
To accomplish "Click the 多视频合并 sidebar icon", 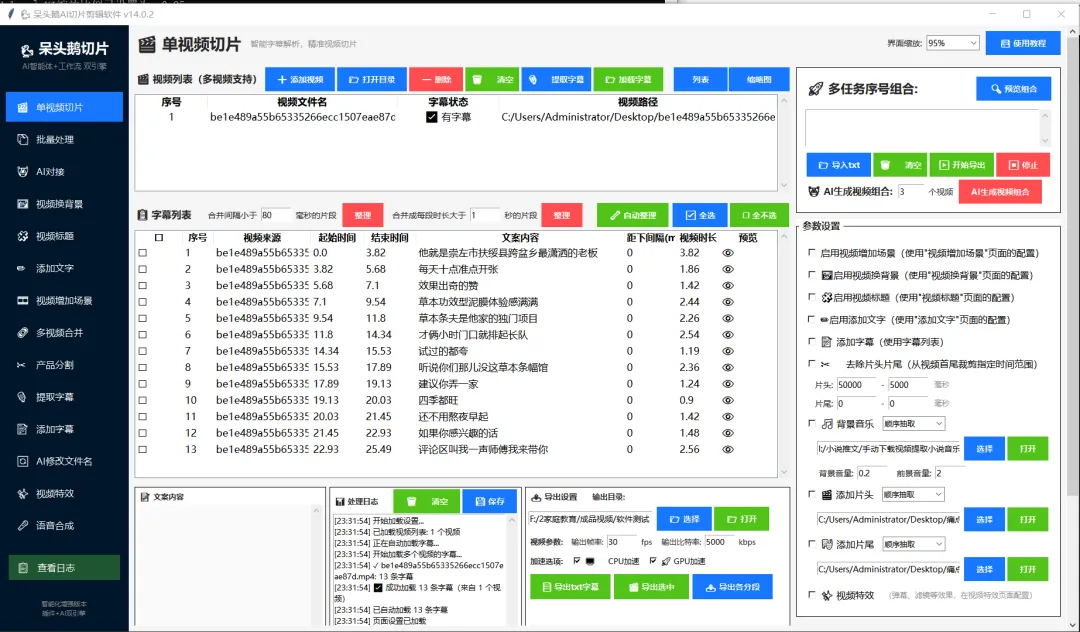I will point(23,333).
